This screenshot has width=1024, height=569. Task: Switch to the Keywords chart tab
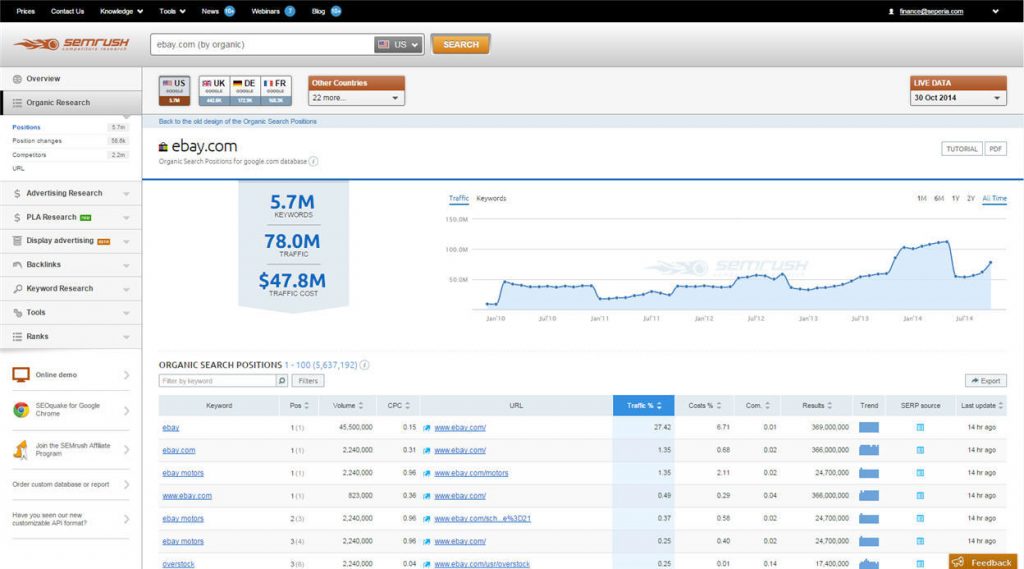[x=491, y=199]
